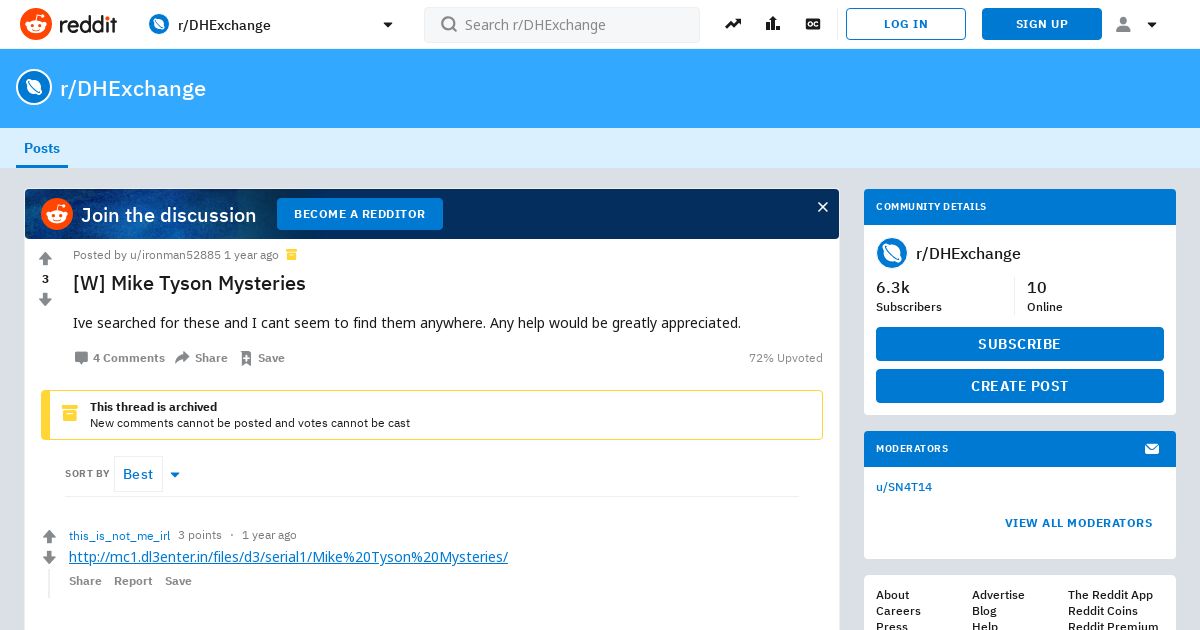Click the archive icon in thread notice

pyautogui.click(x=70, y=413)
